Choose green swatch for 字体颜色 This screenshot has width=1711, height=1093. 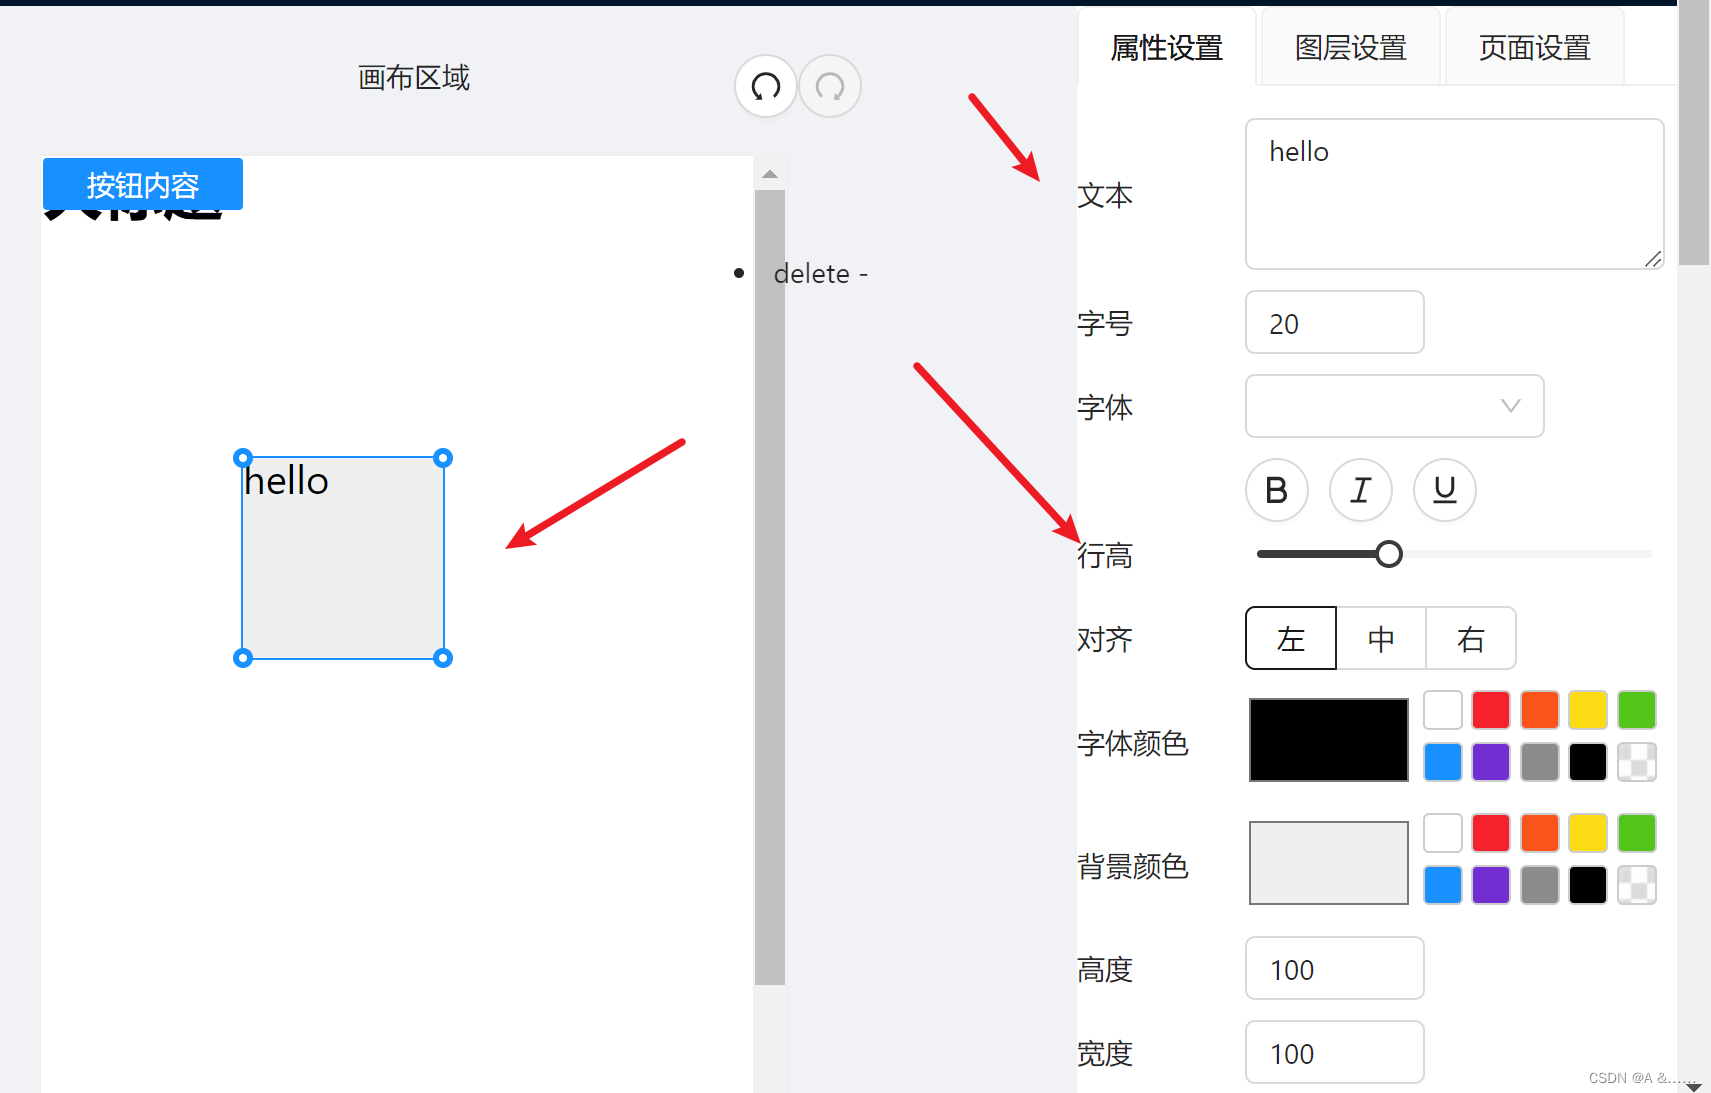tap(1637, 710)
